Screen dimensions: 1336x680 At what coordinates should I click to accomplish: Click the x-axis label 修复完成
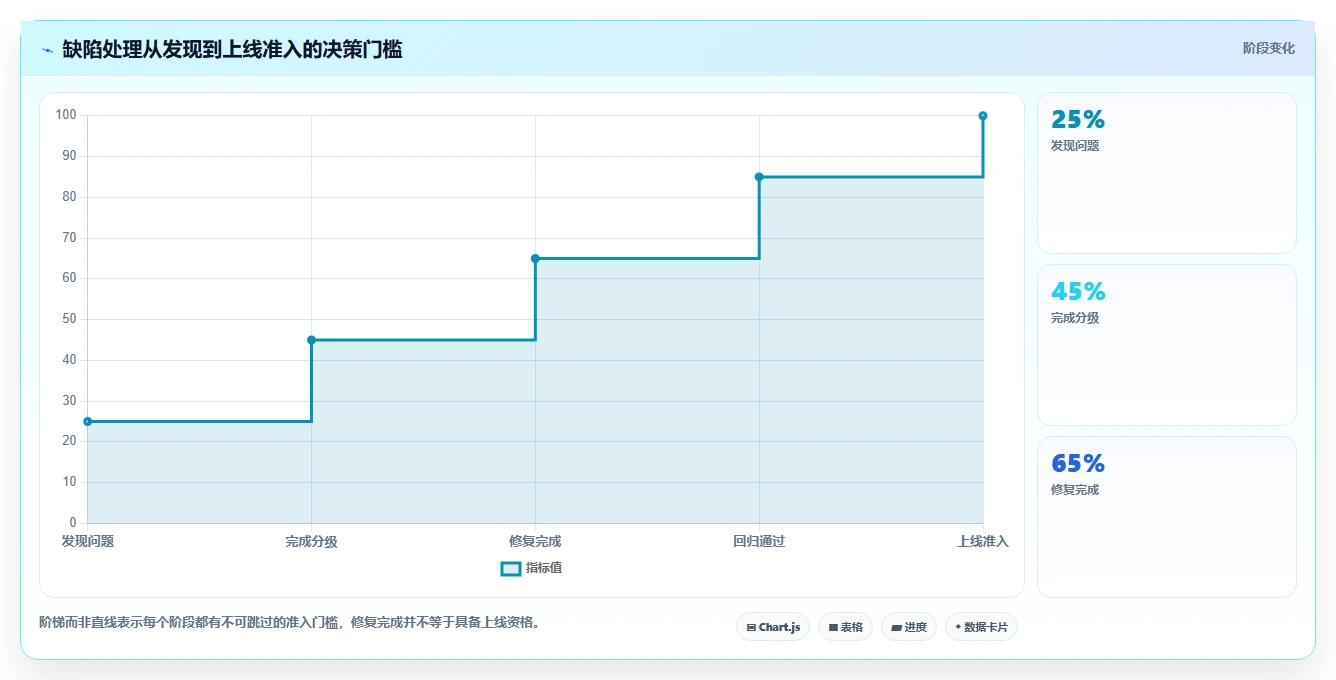coord(535,542)
